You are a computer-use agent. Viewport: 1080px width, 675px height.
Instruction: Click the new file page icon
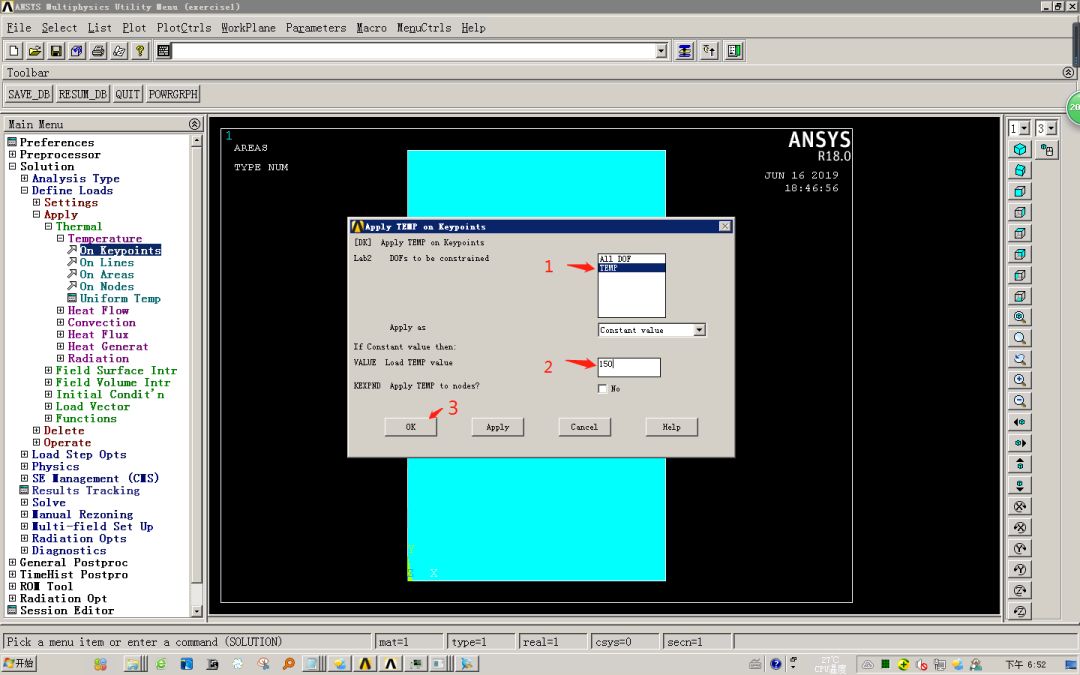pyautogui.click(x=13, y=51)
